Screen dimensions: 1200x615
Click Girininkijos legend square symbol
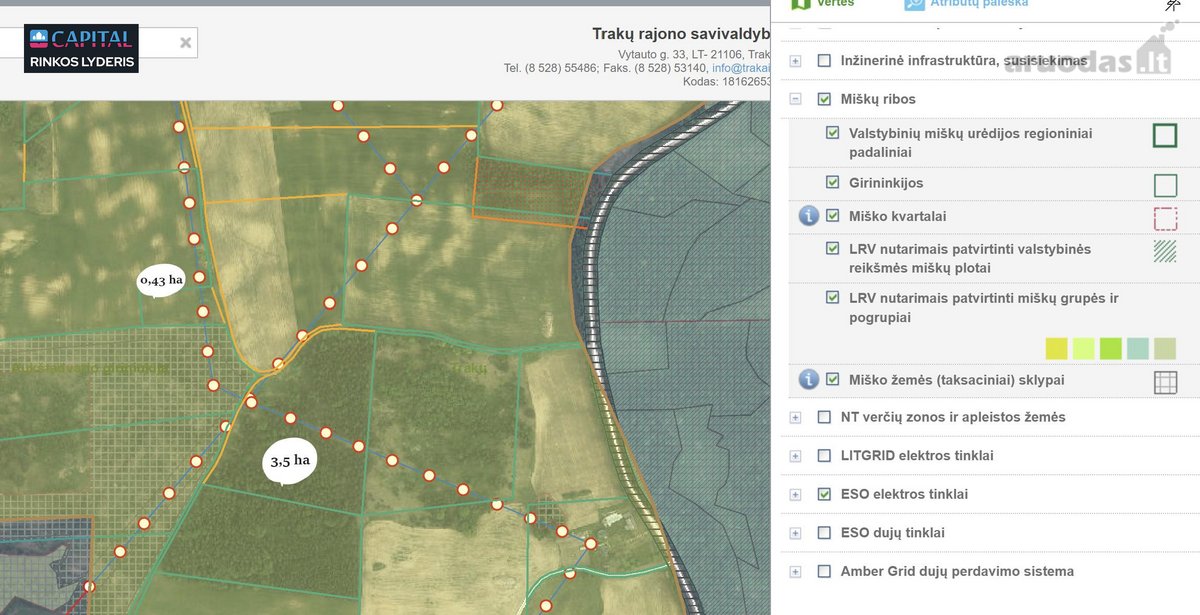click(x=1165, y=185)
